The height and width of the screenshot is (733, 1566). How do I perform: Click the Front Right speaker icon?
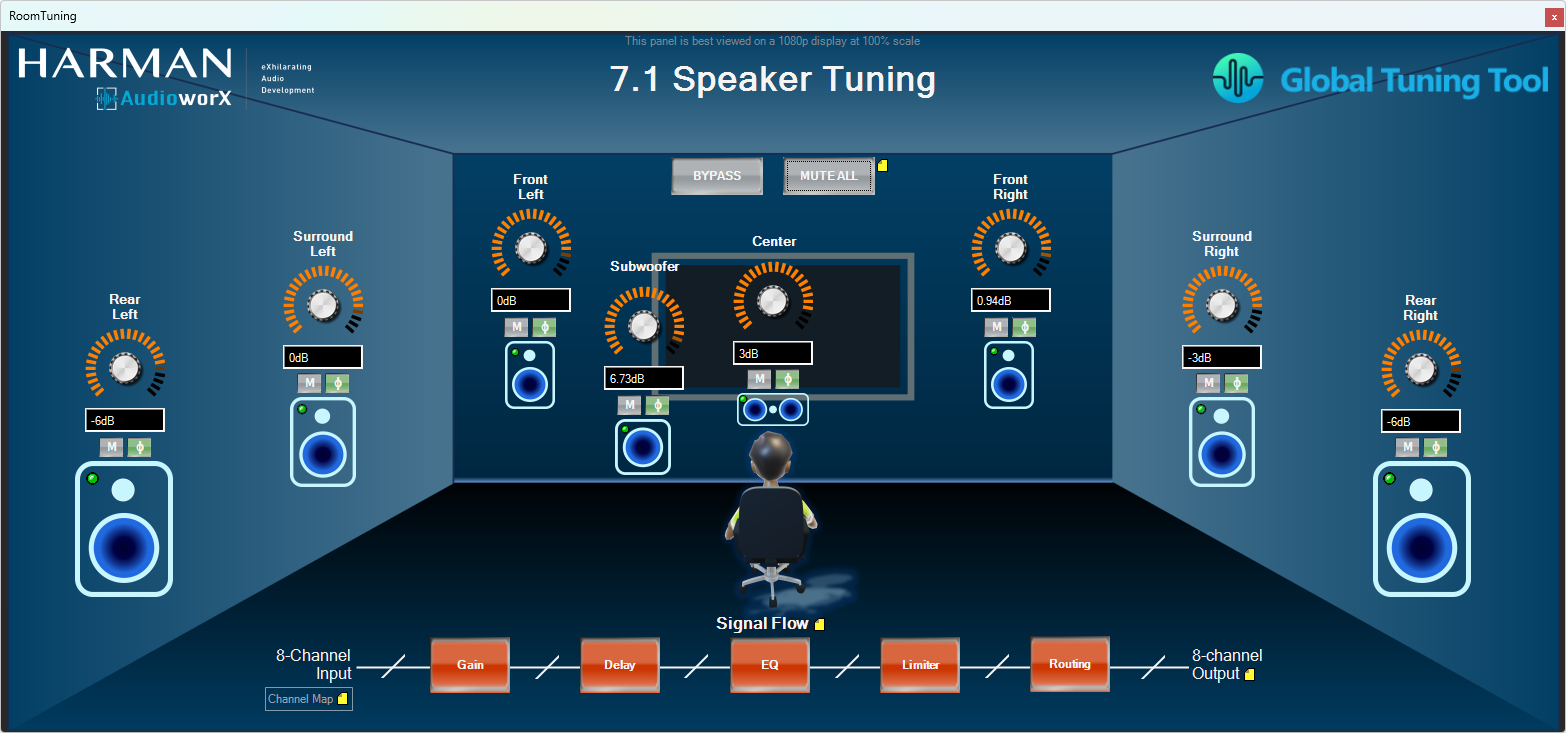(x=1009, y=375)
